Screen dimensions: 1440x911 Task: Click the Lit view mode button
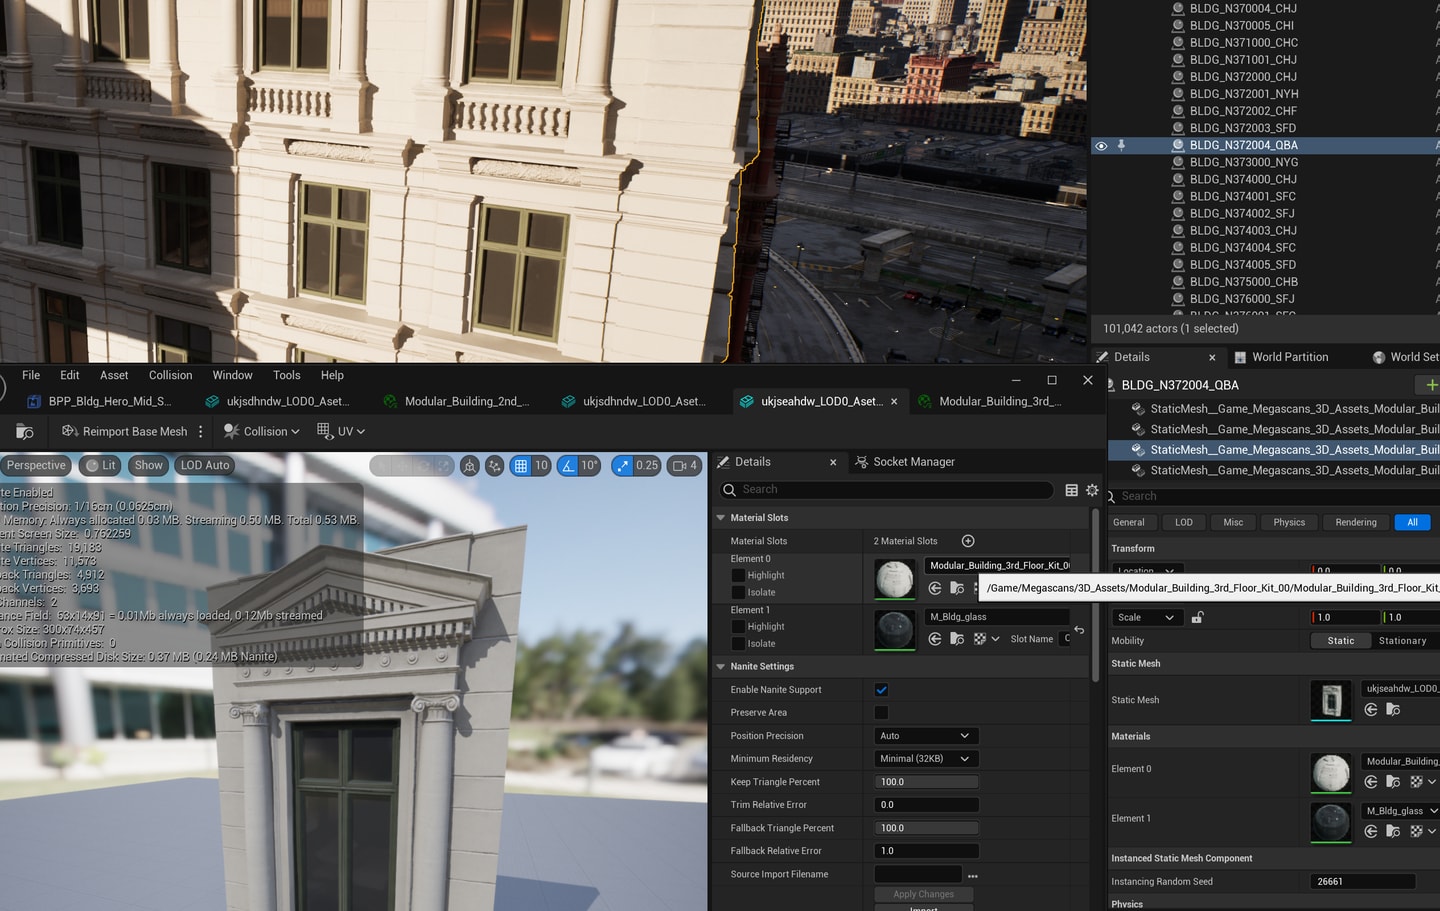tap(100, 466)
